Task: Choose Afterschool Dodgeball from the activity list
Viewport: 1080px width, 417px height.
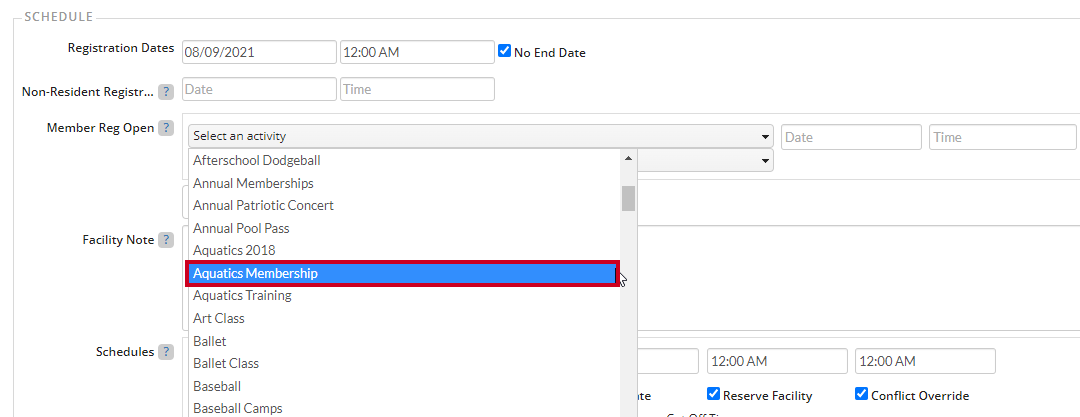Action: 404,160
